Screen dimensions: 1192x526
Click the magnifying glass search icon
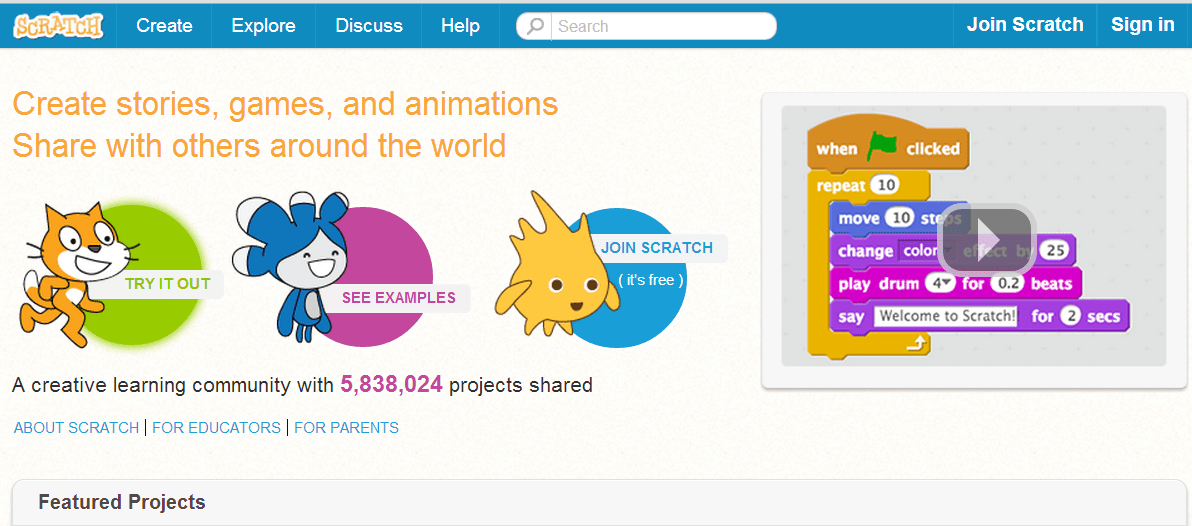click(x=536, y=26)
